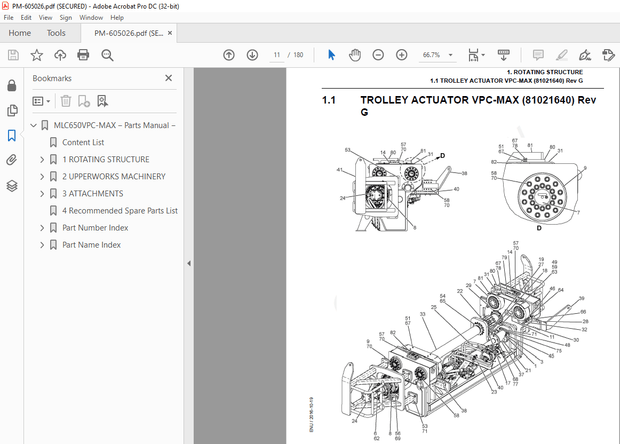The height and width of the screenshot is (444, 620).
Task: Expand the 3 ATTACHMENTS bookmark
Action: 42,193
